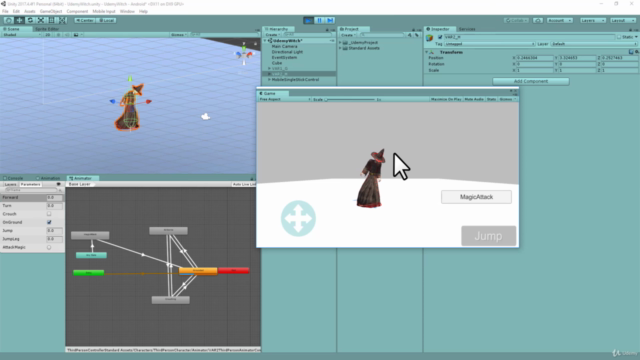Viewport: 640px width, 360px height.
Task: Select the Hand tool in toolbar
Action: click(8, 20)
